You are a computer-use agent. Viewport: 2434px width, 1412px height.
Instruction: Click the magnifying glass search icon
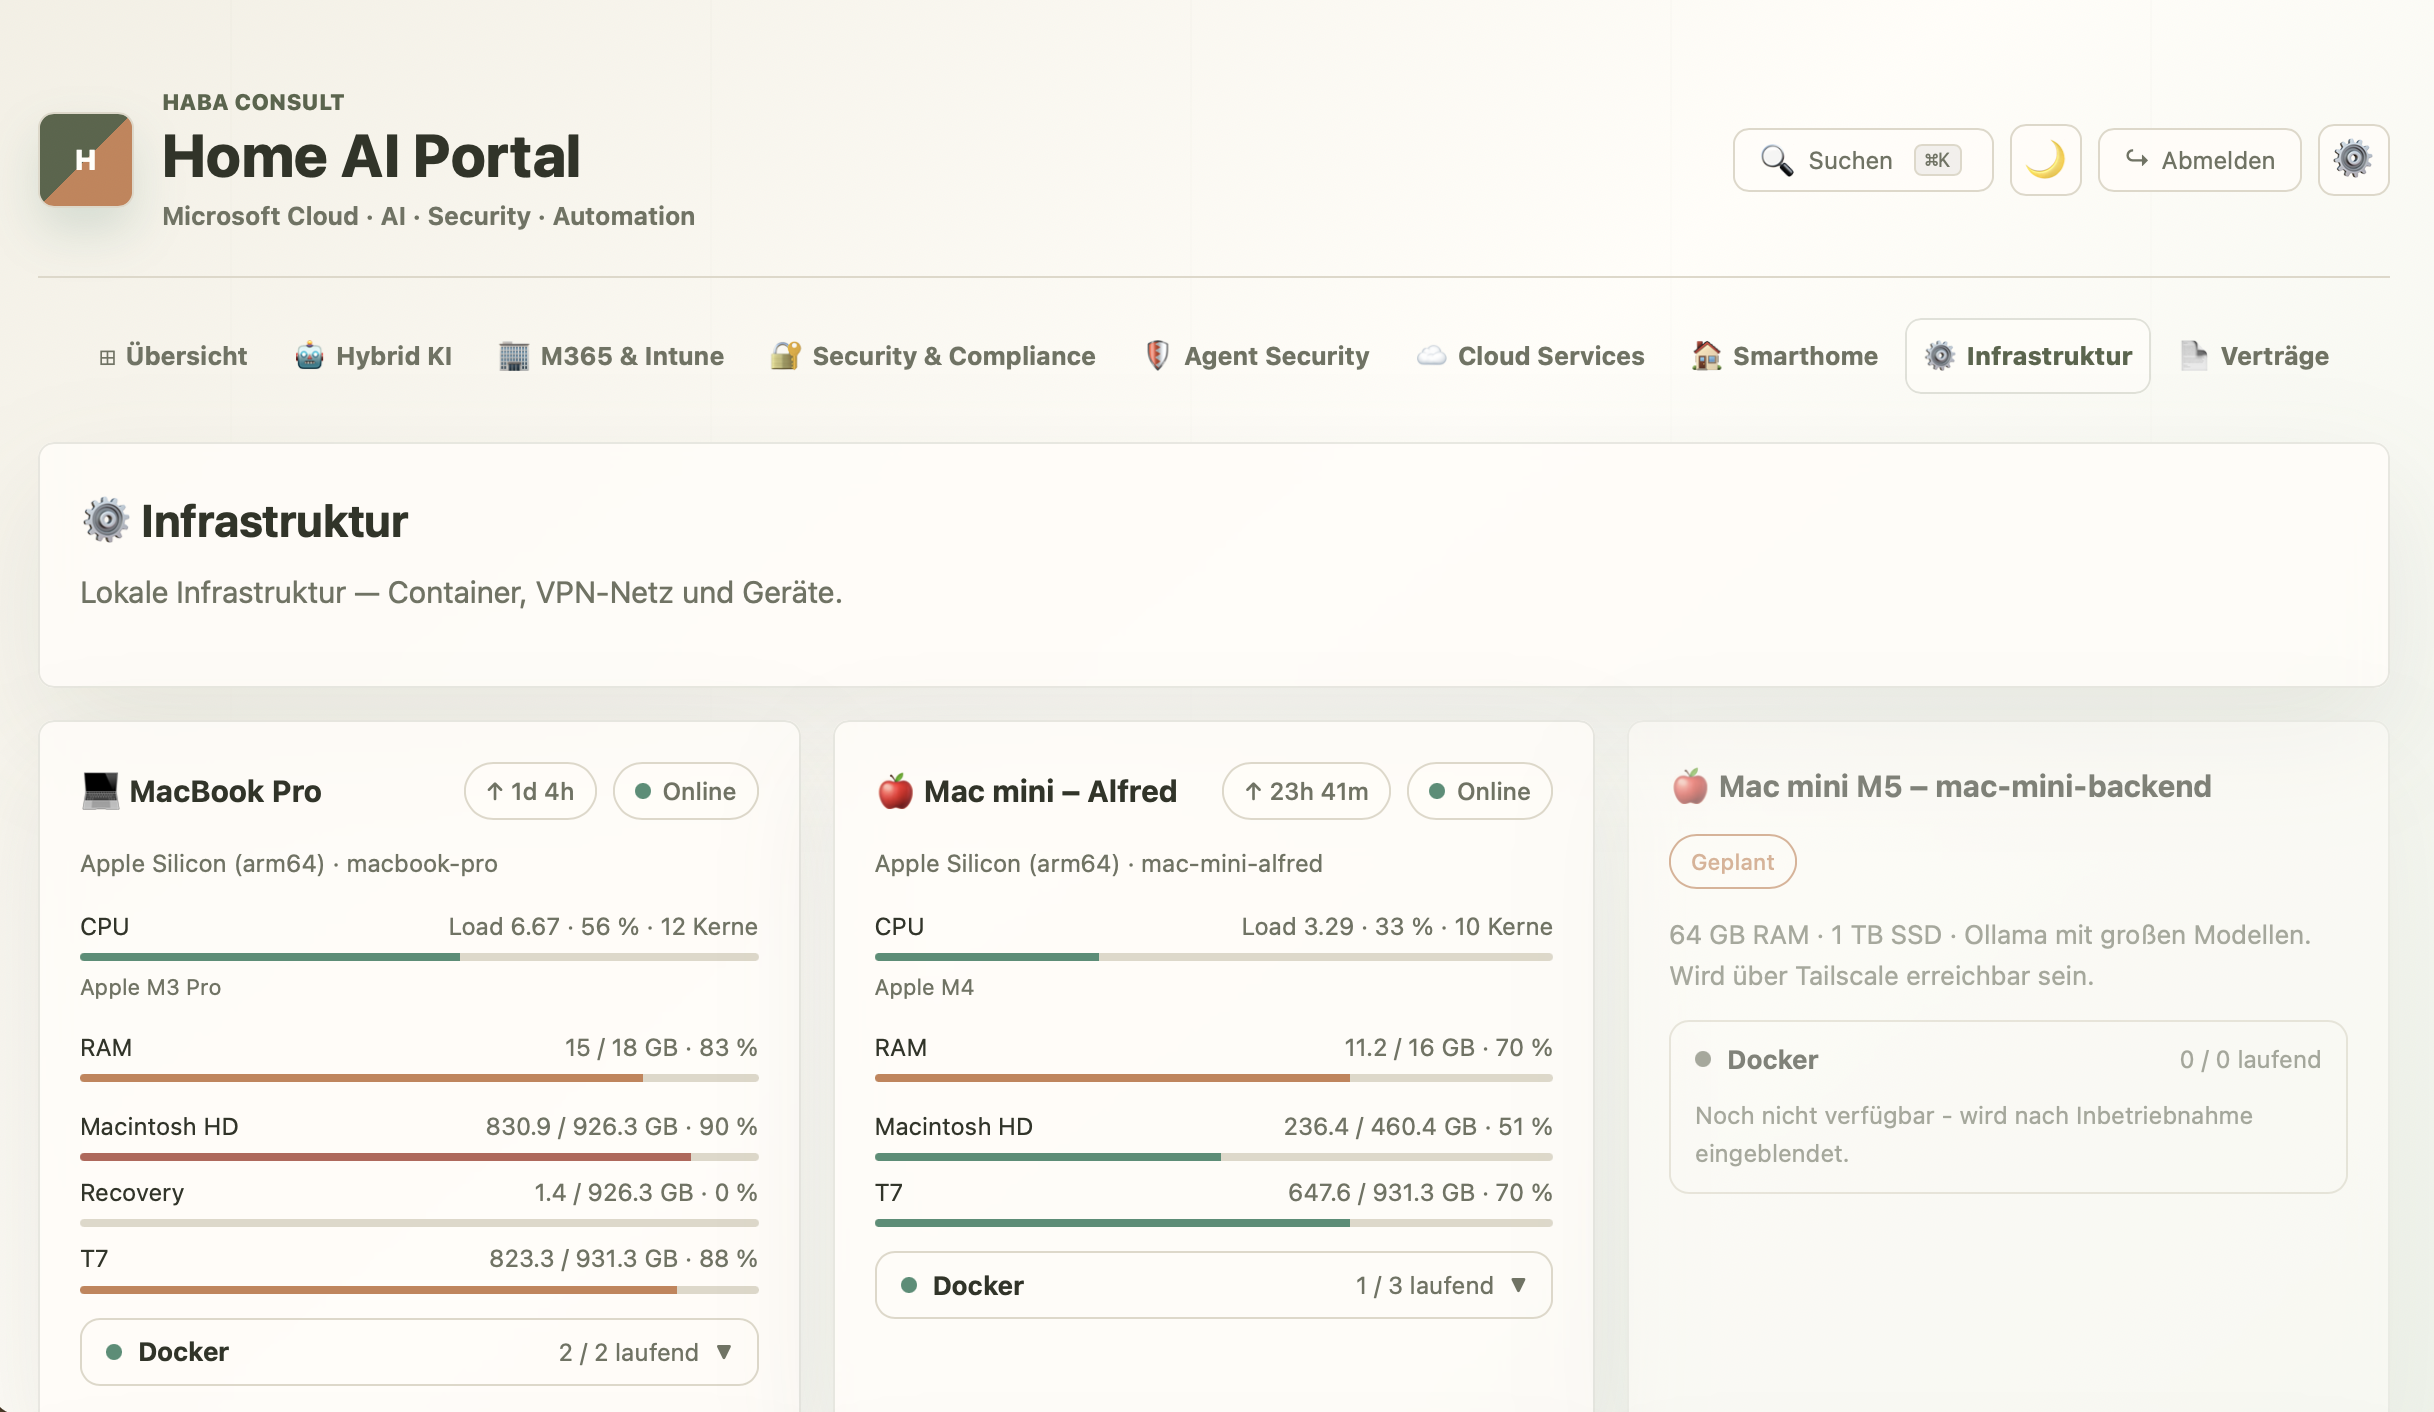click(1776, 160)
